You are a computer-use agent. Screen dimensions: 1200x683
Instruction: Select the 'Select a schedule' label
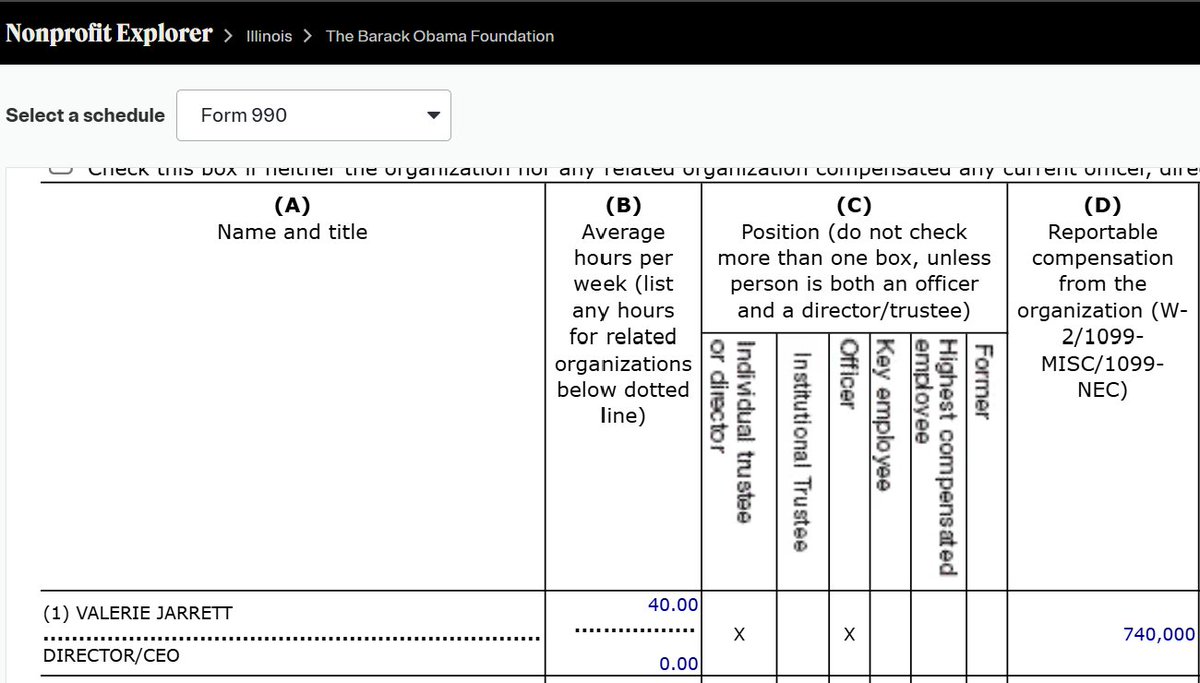click(85, 115)
